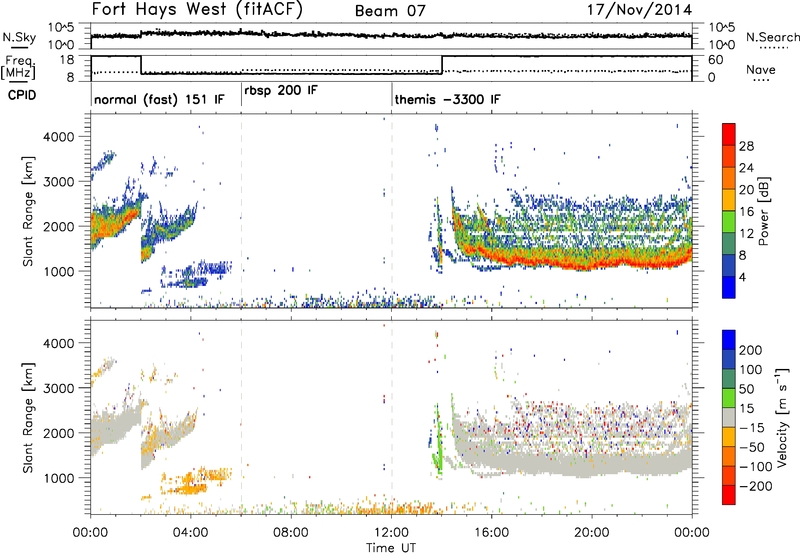Click the '08:00' time axis tick label

click(x=291, y=533)
